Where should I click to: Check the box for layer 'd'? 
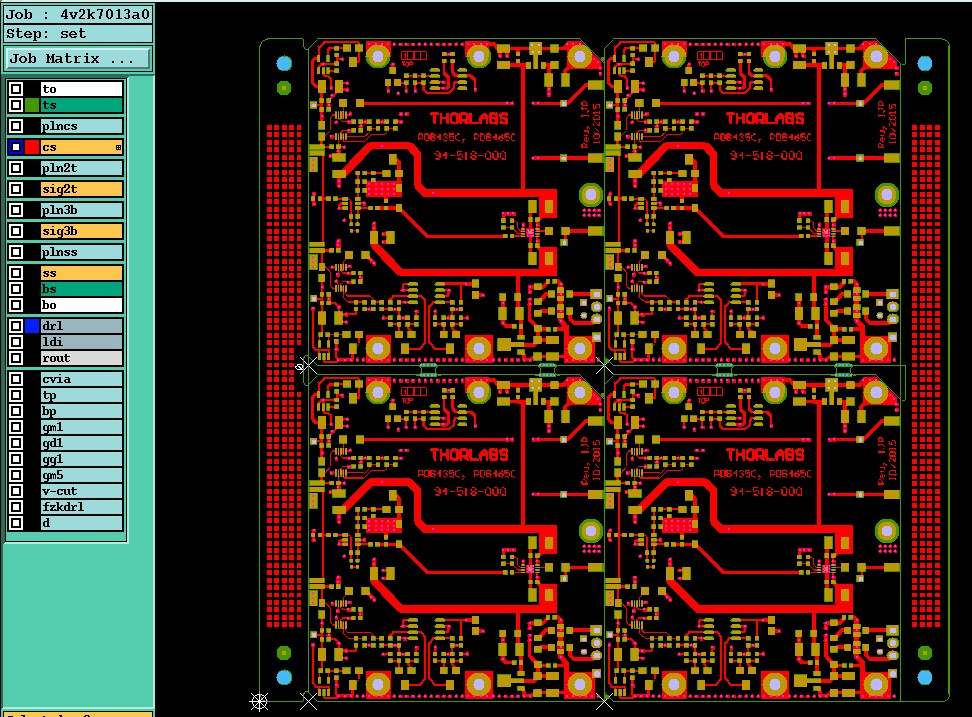[16, 523]
